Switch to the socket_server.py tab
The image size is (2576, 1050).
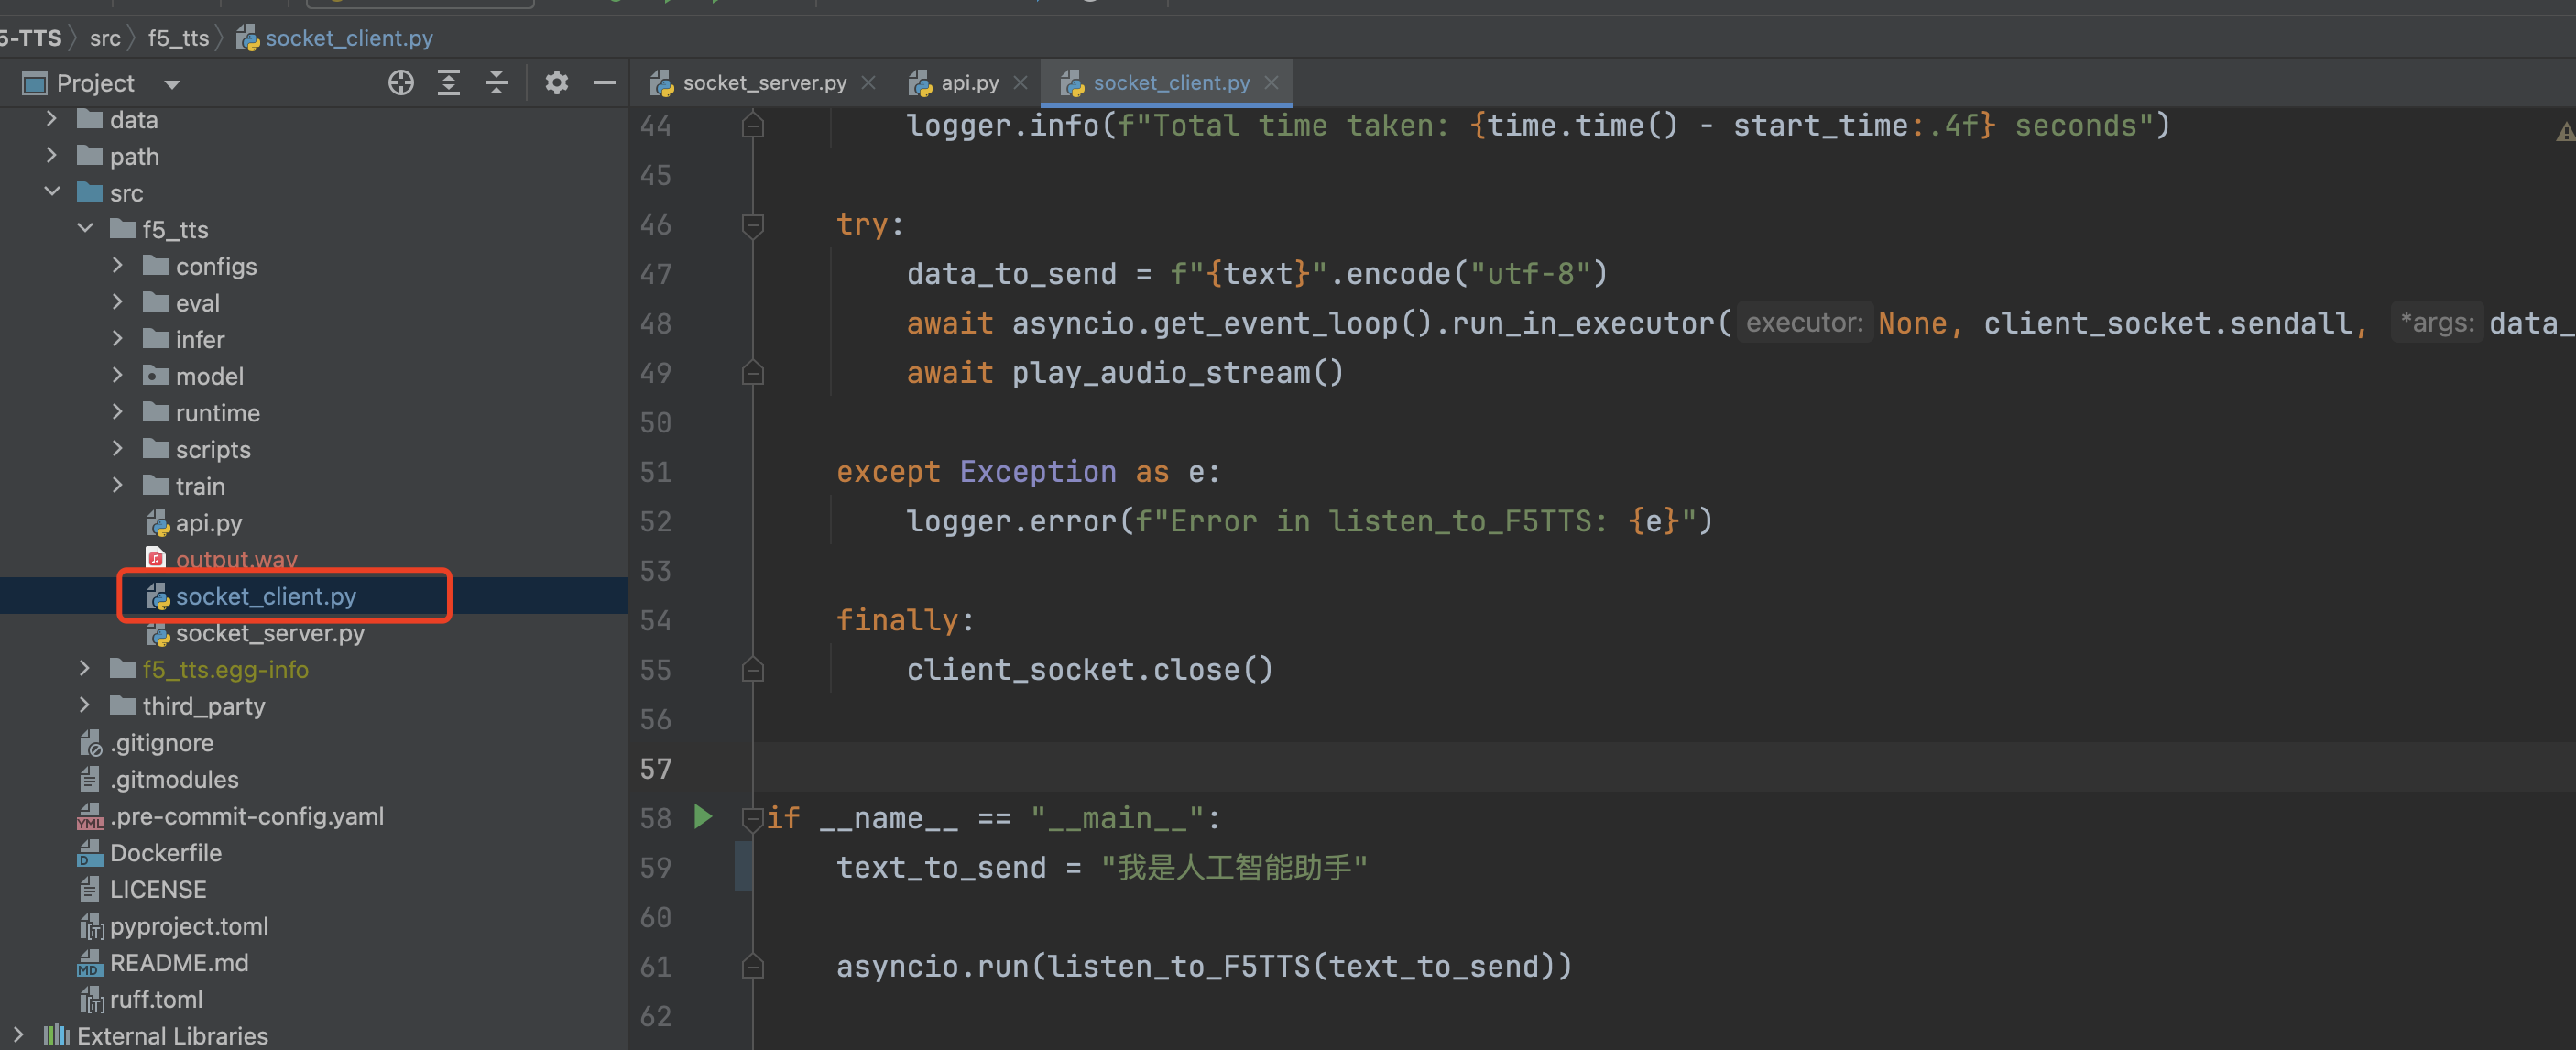coord(763,83)
